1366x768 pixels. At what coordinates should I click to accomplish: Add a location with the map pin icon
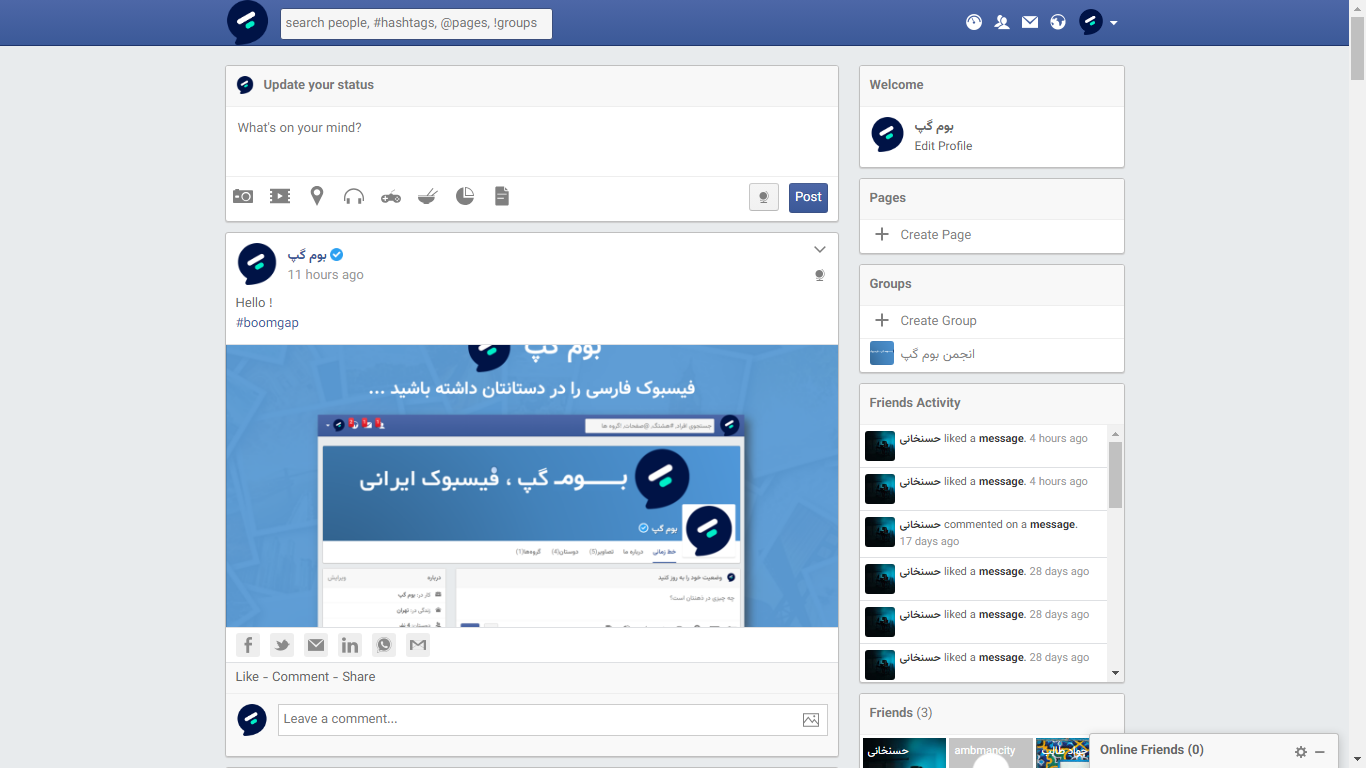317,196
